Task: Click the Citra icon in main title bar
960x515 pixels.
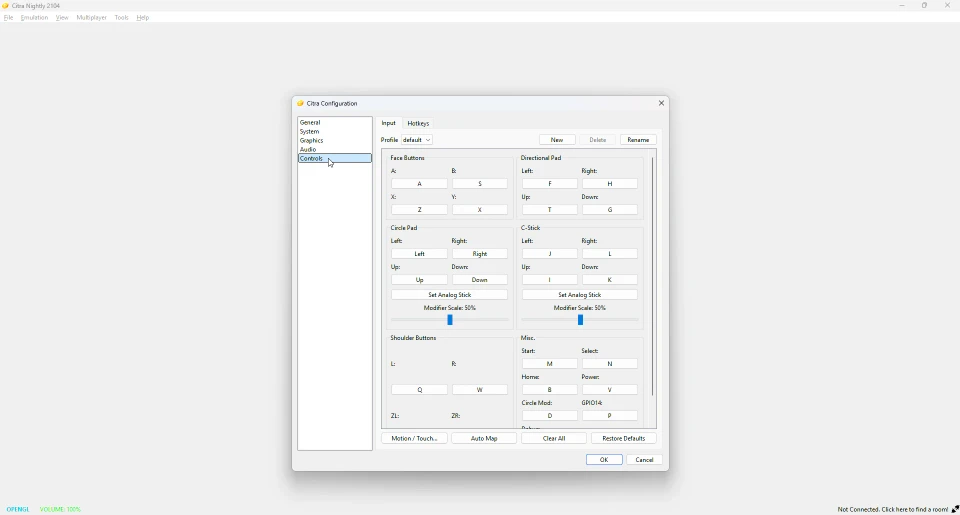Action: tap(6, 6)
